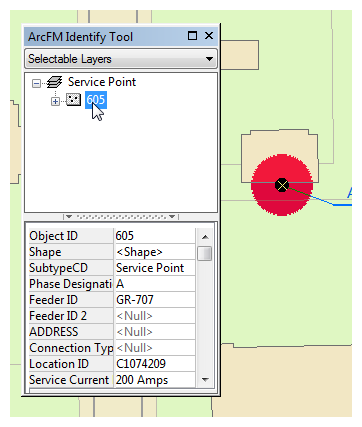
Task: Click the Phase Designation field label
Action: (71, 284)
